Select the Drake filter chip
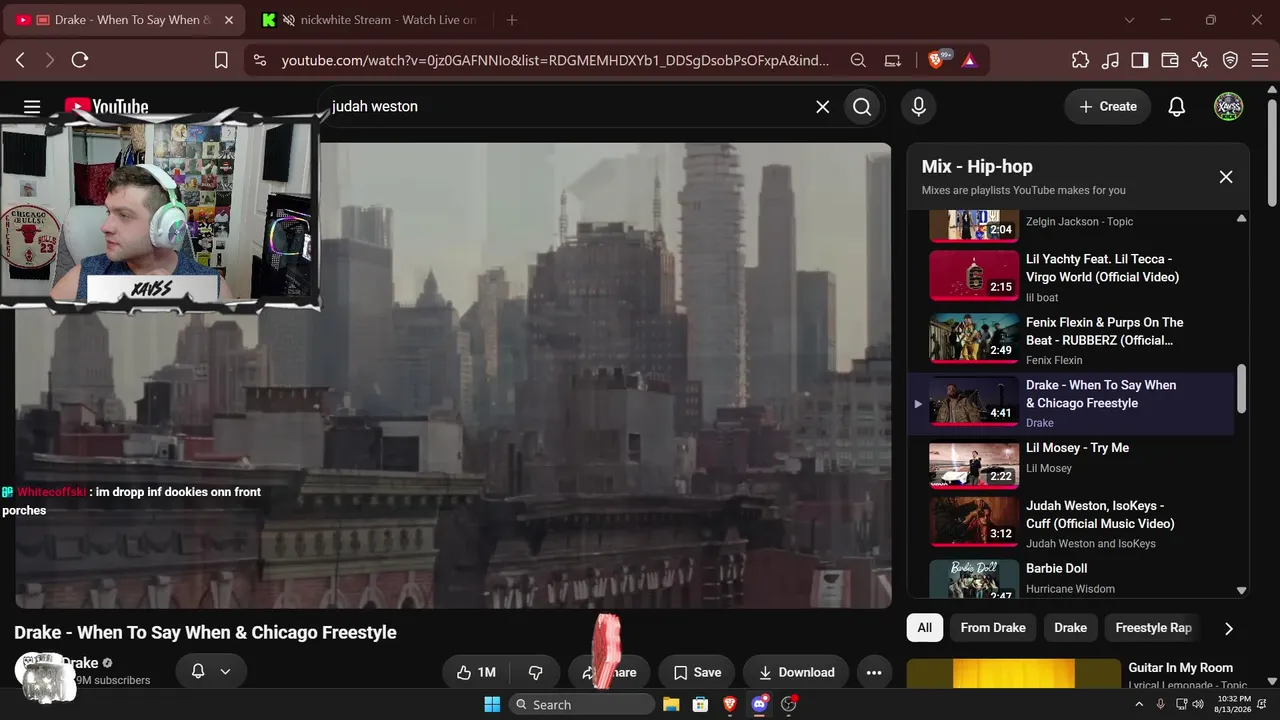Image resolution: width=1280 pixels, height=720 pixels. pos(1070,628)
